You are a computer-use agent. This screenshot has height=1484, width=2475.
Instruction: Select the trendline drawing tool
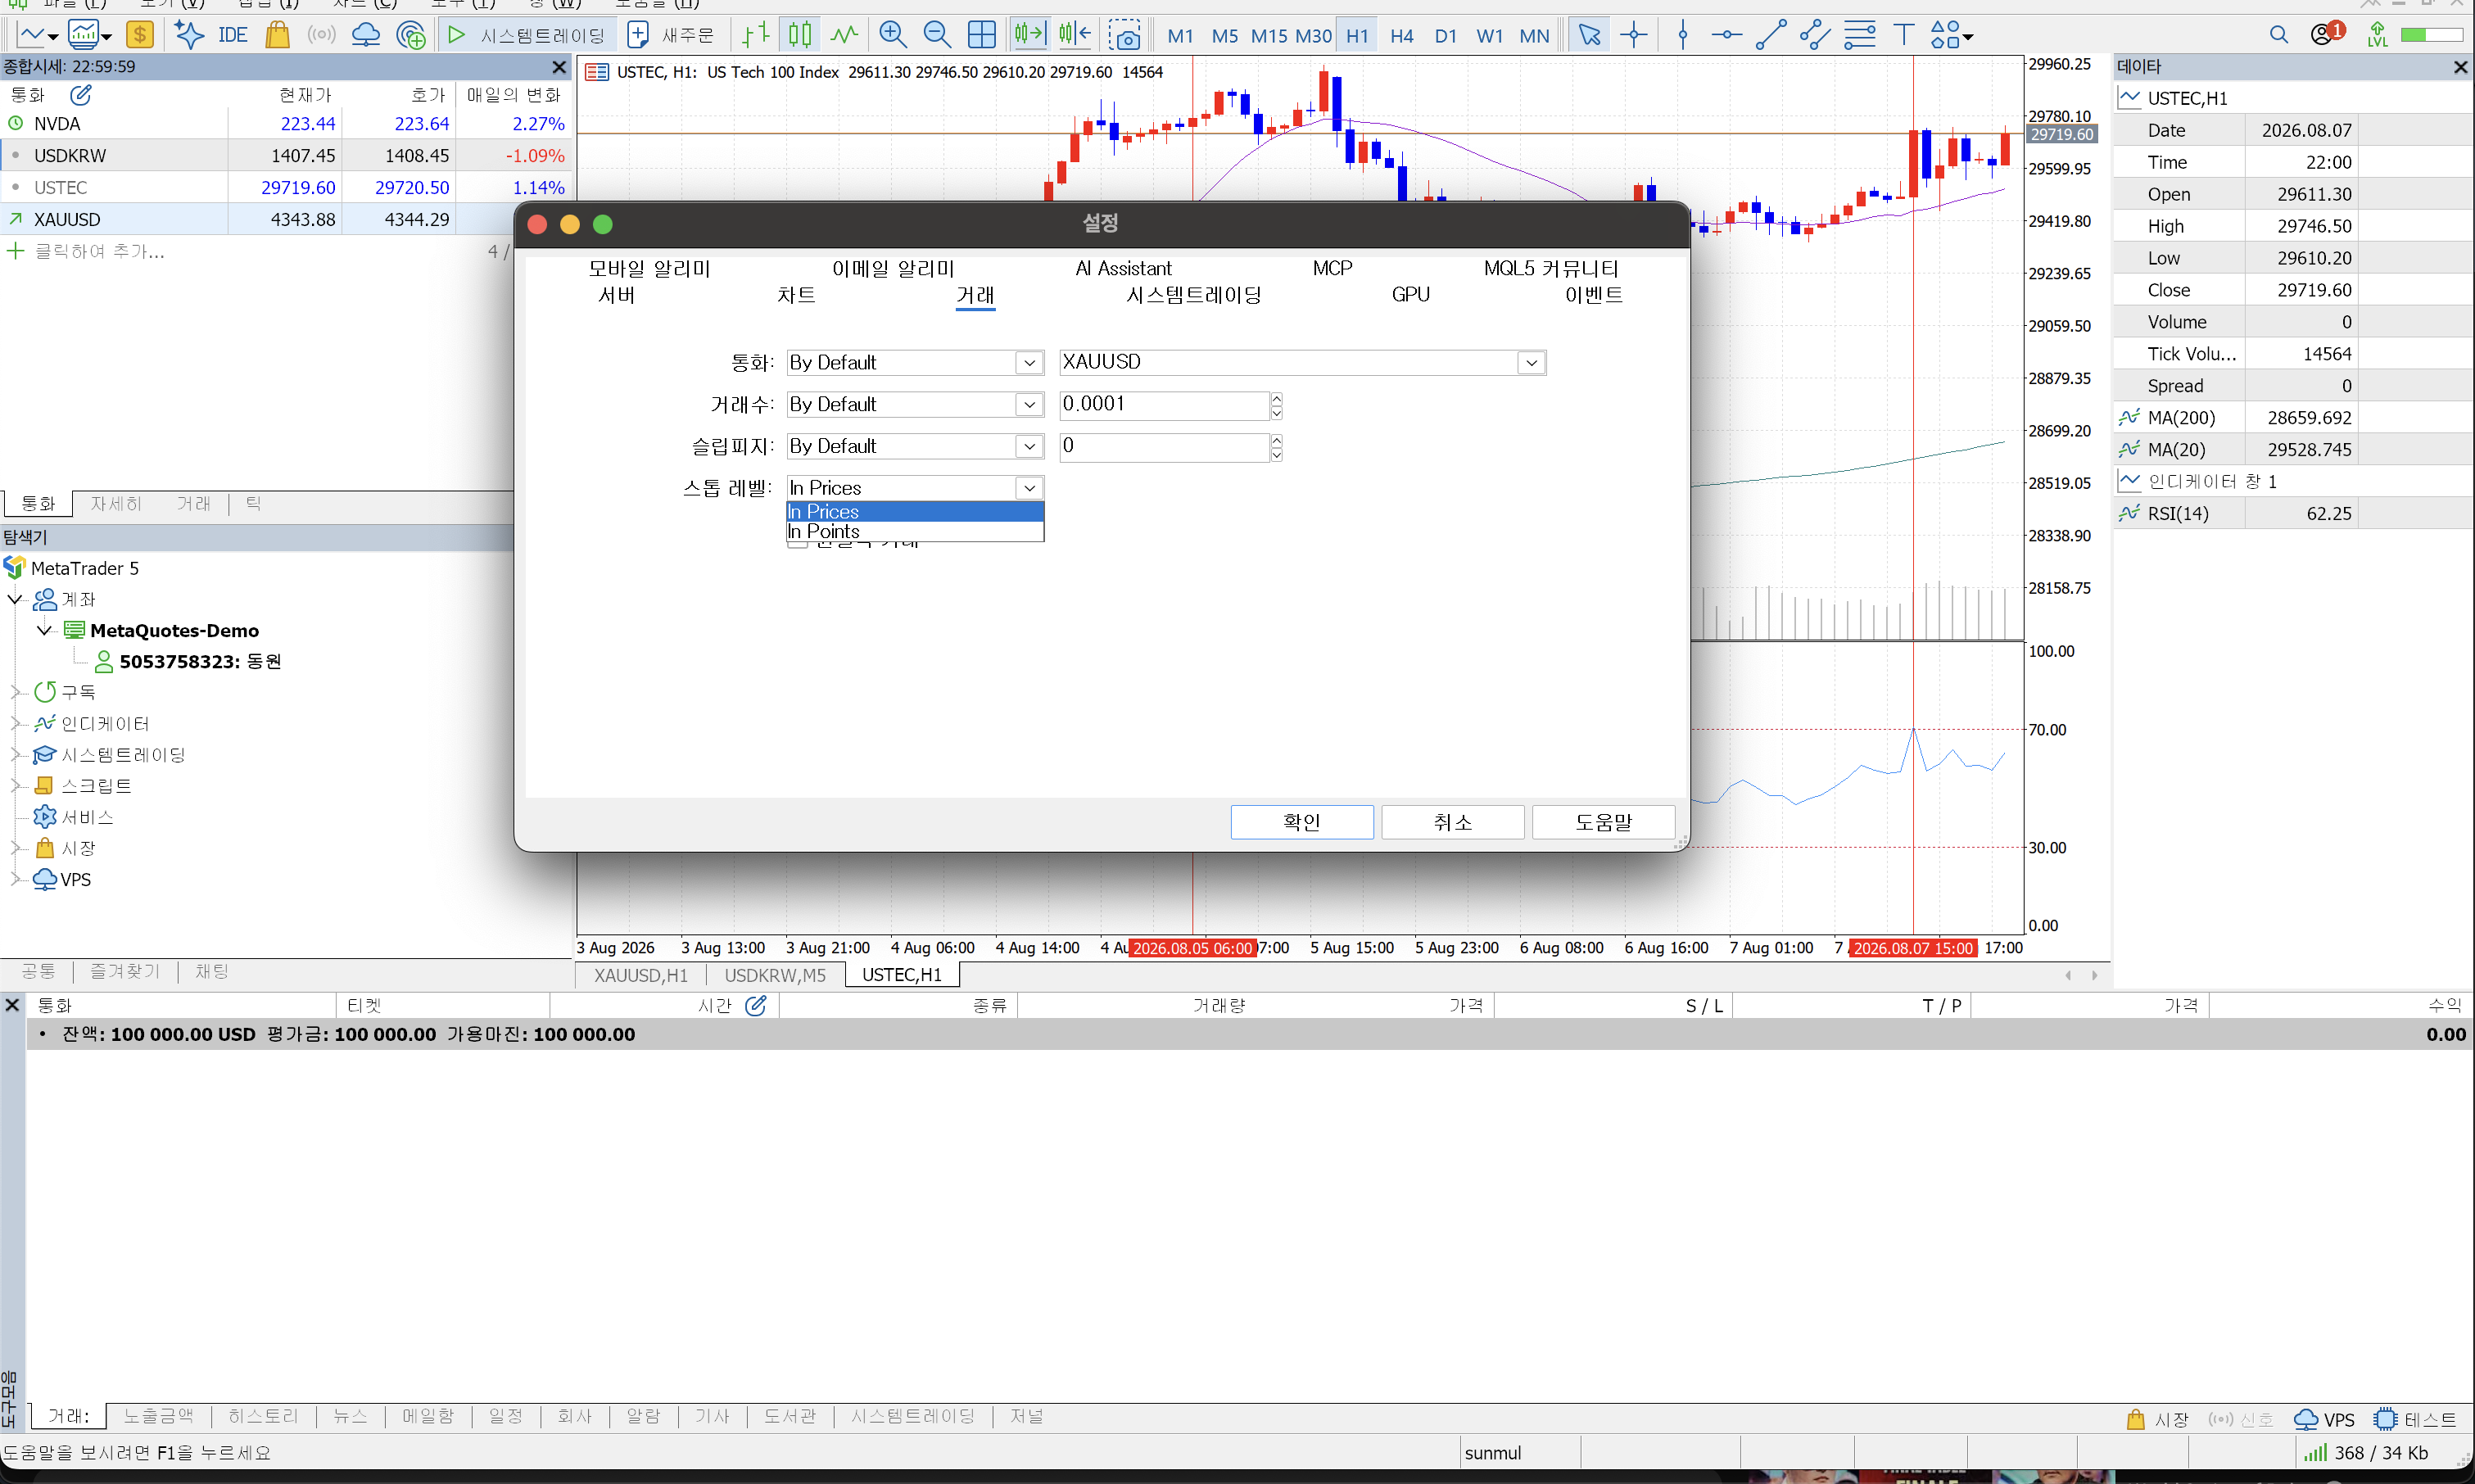pos(1771,35)
